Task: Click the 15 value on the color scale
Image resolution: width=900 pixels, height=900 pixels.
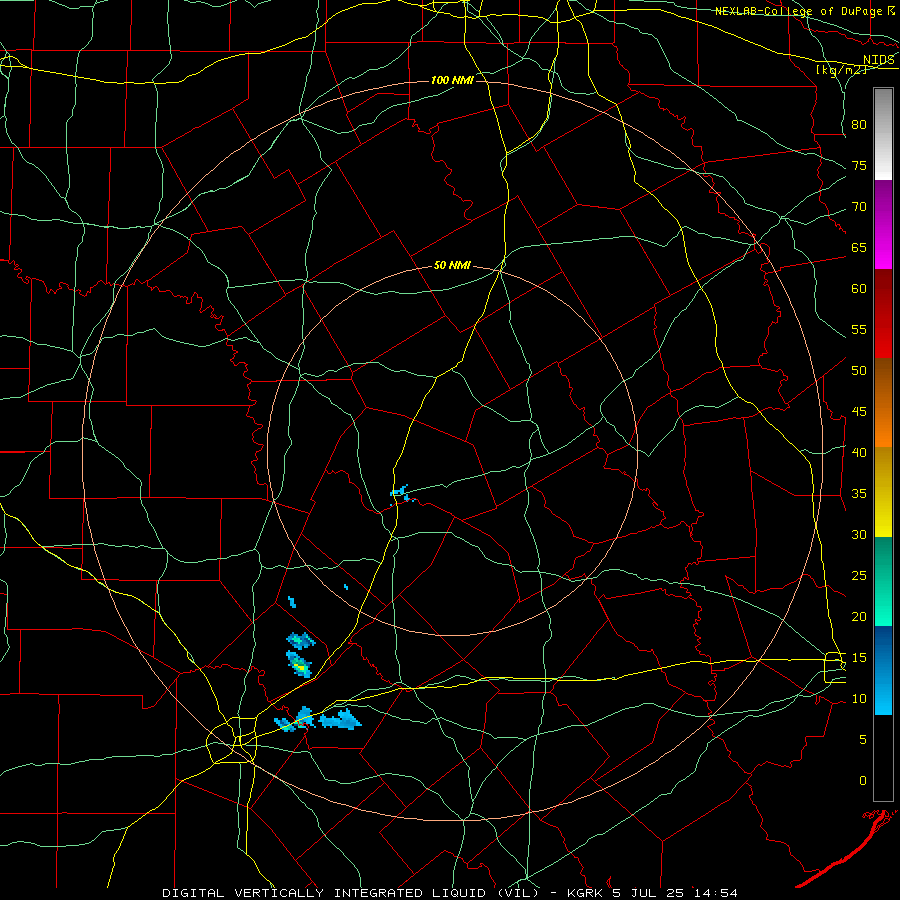Action: (859, 658)
